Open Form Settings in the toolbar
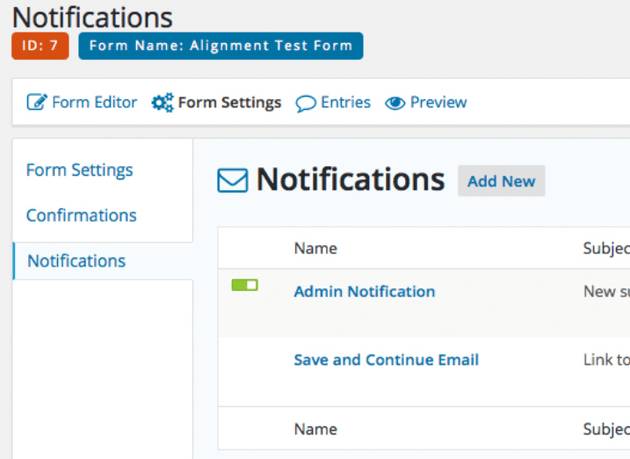630x459 pixels. (229, 102)
